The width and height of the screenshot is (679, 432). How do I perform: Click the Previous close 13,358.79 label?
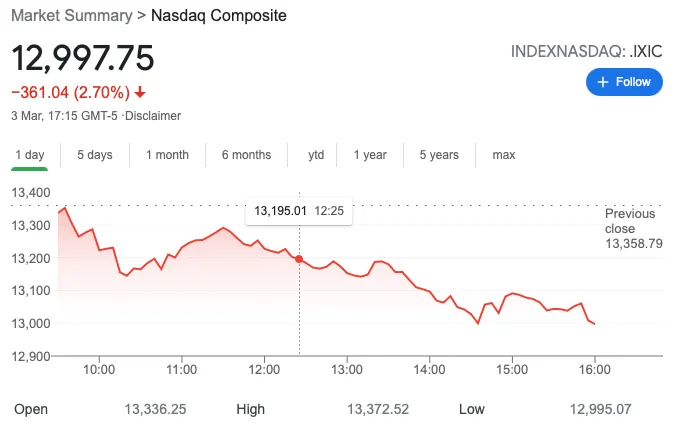pos(634,229)
